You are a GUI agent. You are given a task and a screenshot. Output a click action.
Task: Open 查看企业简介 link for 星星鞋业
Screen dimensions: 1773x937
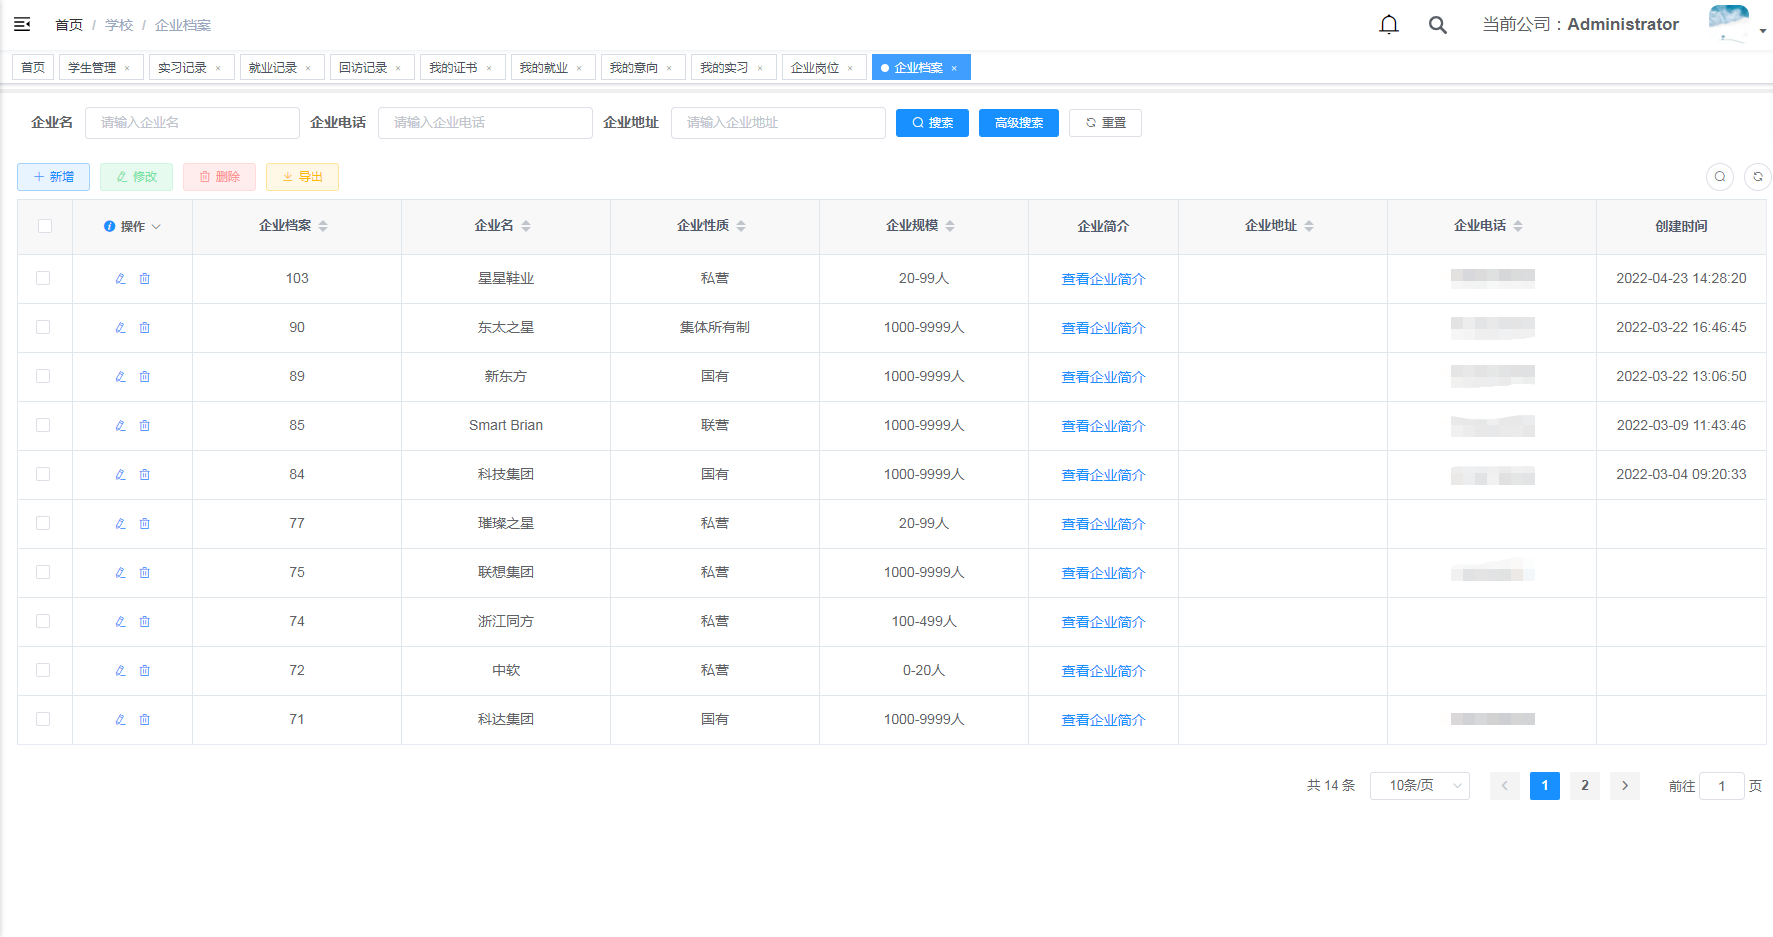click(1103, 279)
